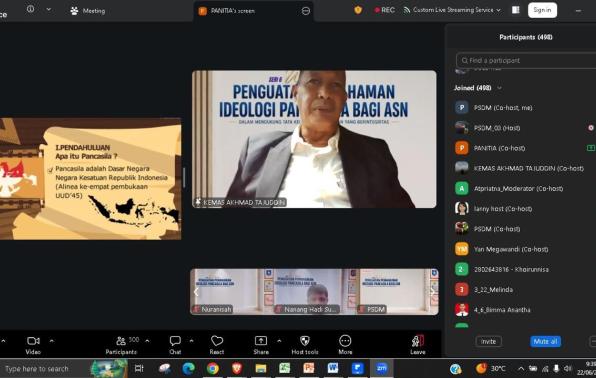Show hidden system tray icons
Viewport: 596px width, 378px height.
[521, 368]
